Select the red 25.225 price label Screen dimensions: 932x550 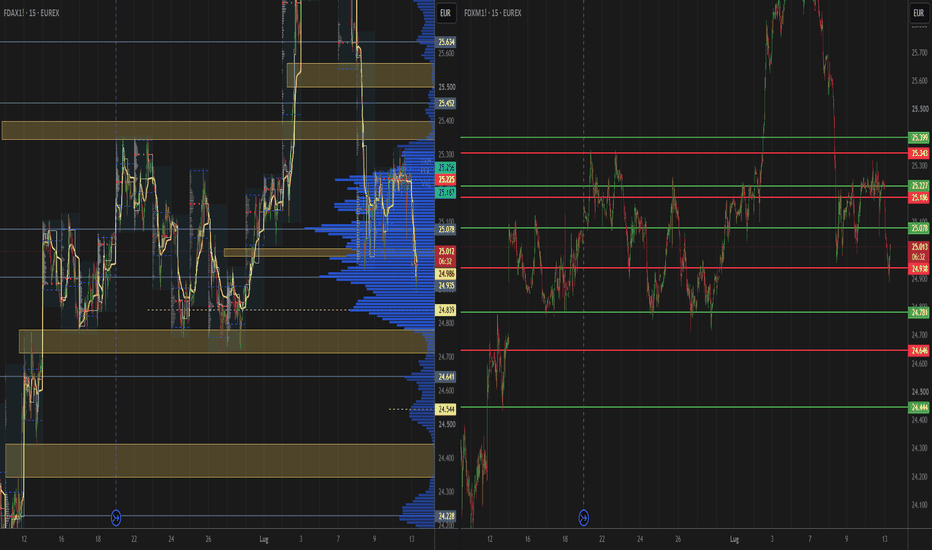point(446,180)
